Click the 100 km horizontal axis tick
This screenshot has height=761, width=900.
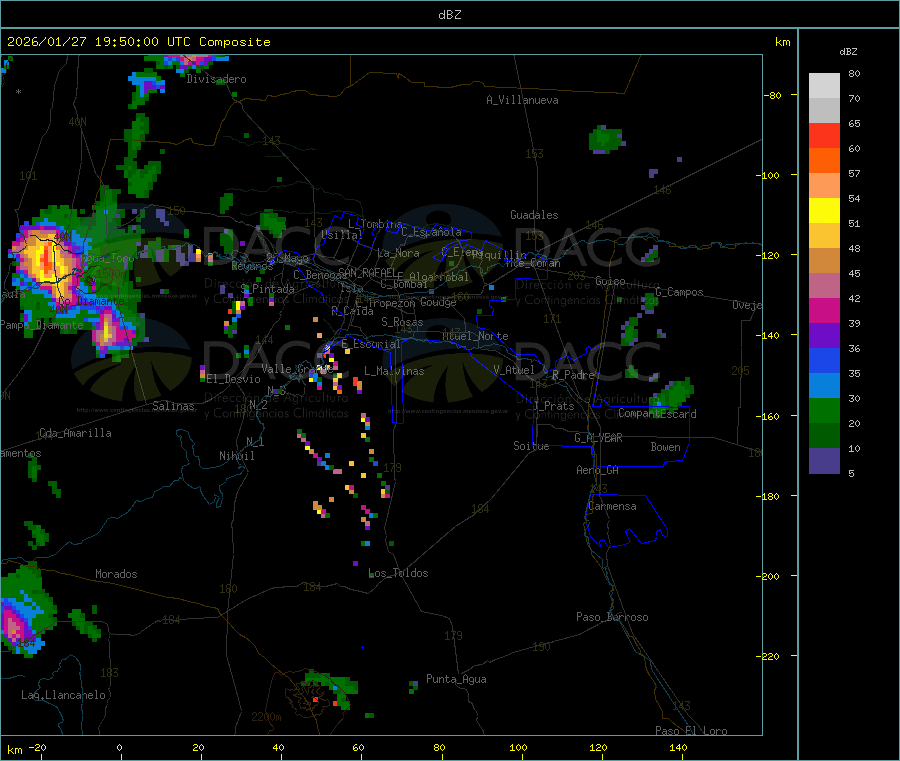pyautogui.click(x=518, y=747)
